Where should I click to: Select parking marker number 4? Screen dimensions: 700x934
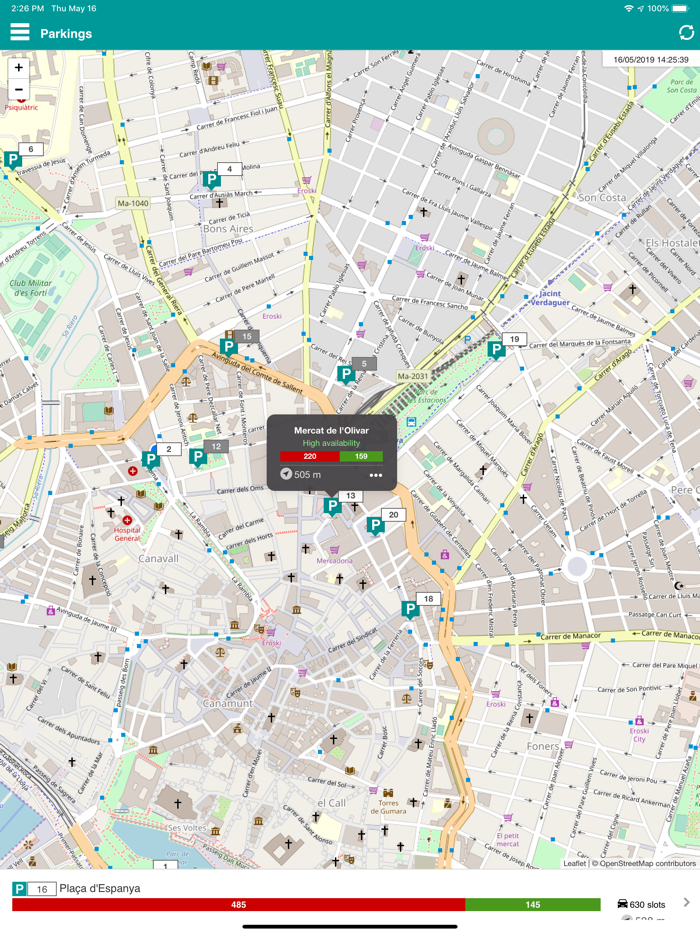point(211,179)
